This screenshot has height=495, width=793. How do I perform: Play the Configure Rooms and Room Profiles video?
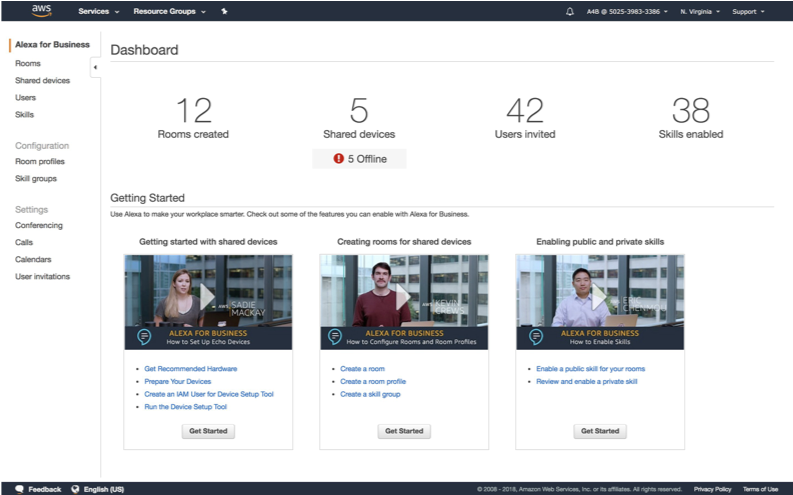(403, 296)
